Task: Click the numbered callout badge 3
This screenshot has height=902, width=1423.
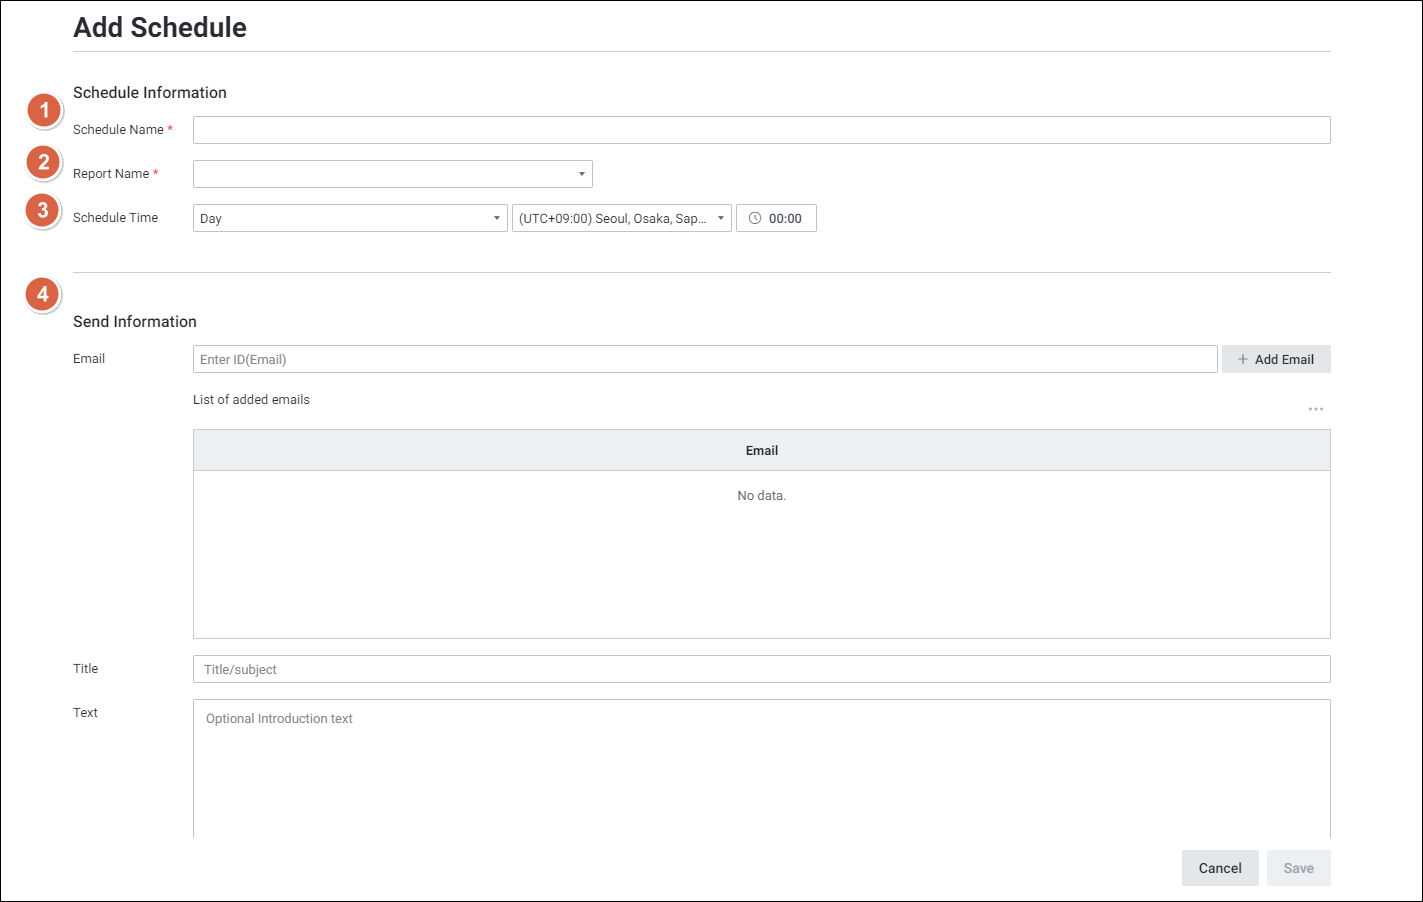Action: pyautogui.click(x=43, y=211)
